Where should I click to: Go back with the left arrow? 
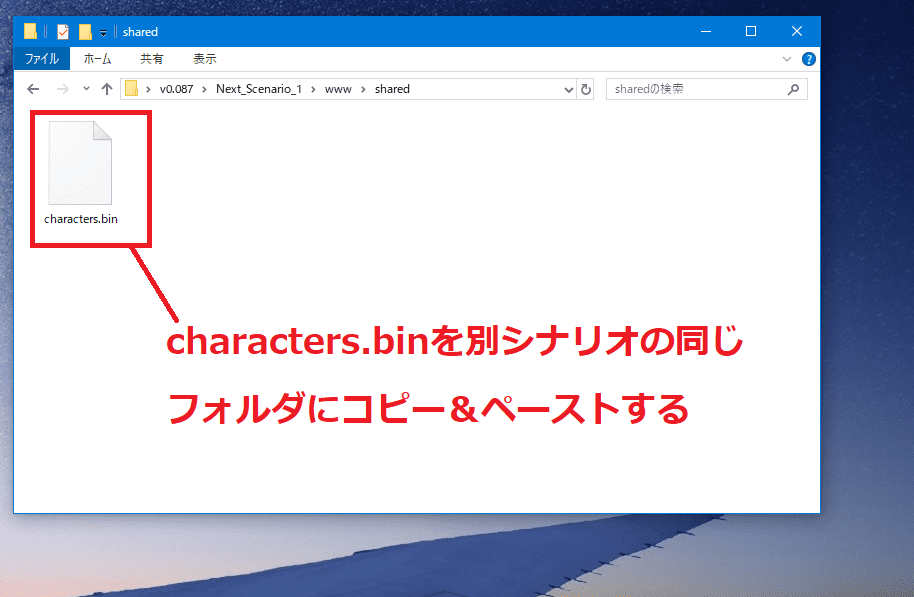33,89
